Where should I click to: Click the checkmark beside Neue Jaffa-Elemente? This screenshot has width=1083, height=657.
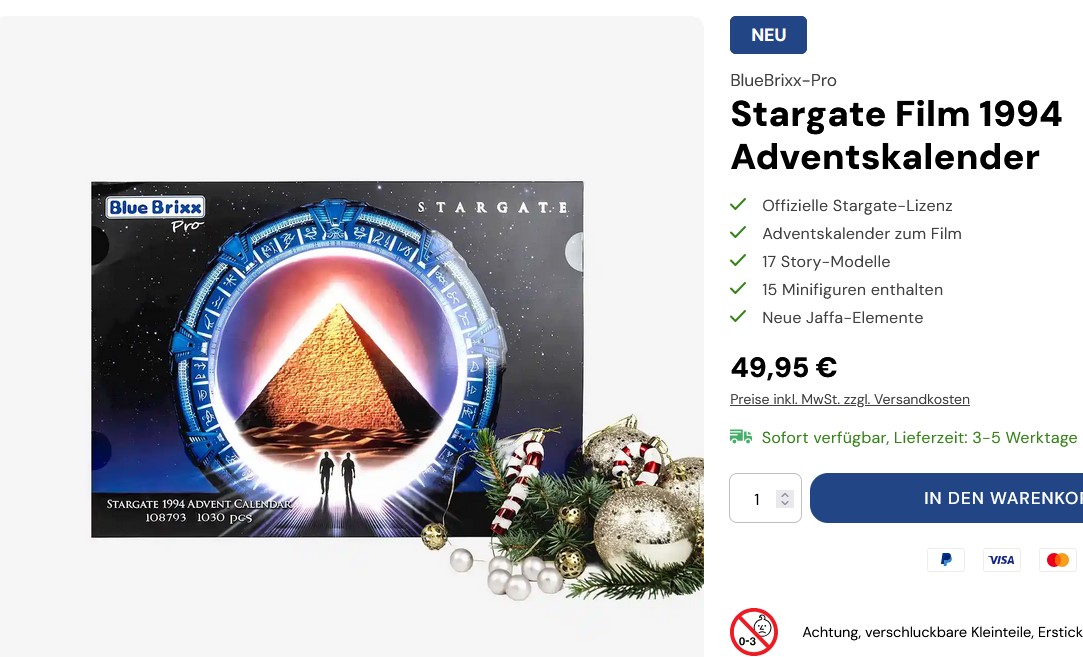coord(738,316)
